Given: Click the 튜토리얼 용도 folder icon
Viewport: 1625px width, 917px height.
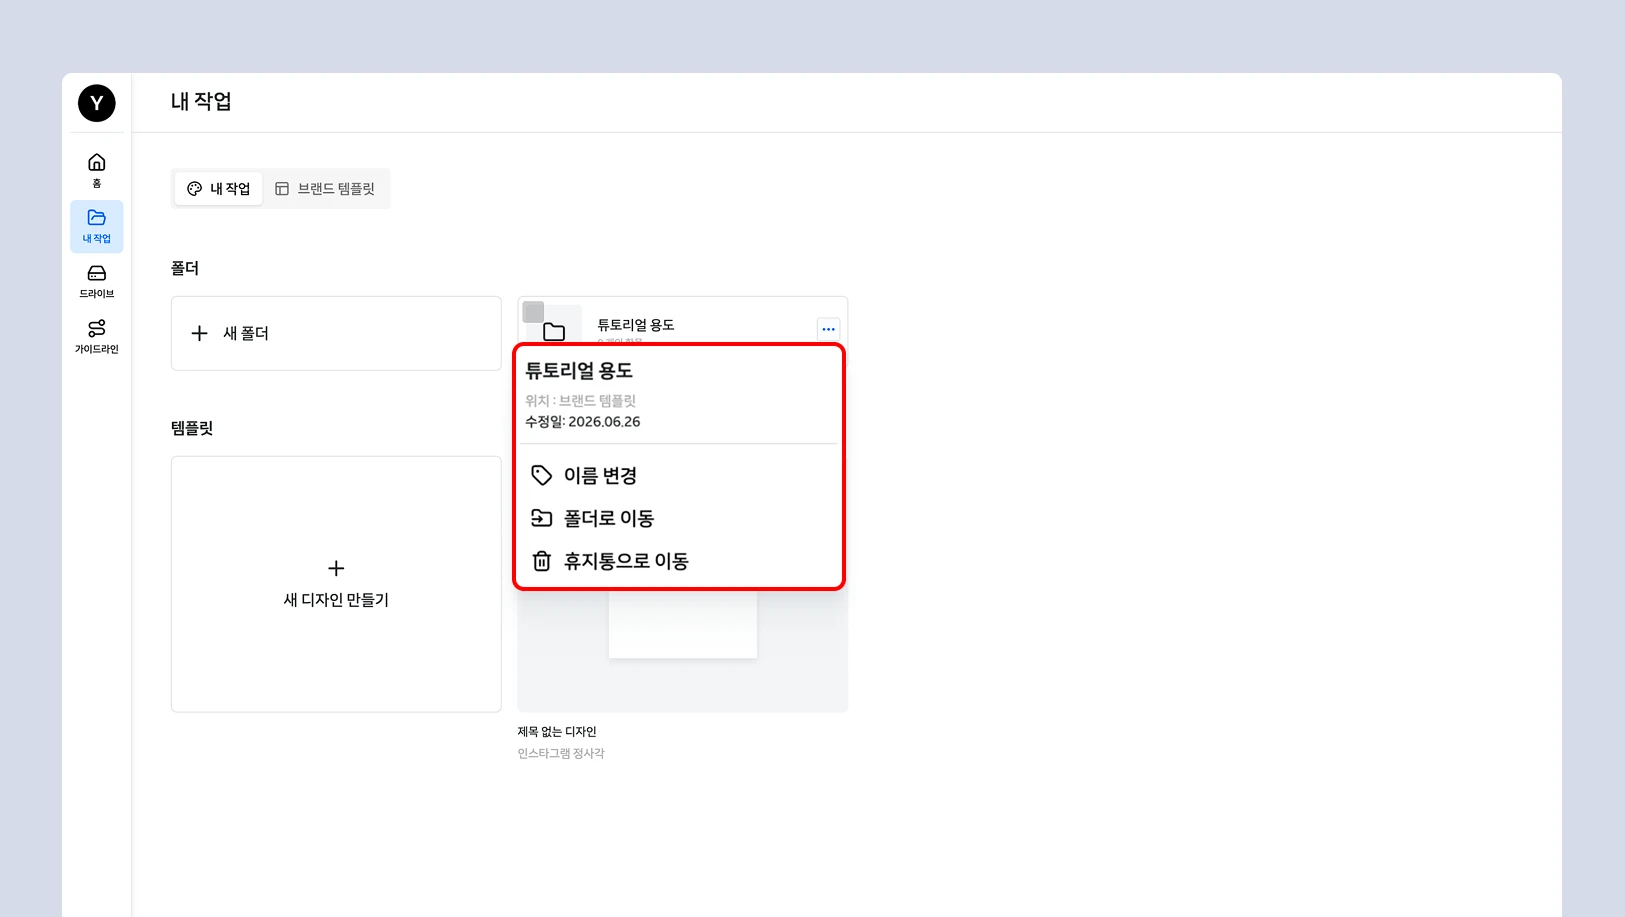Looking at the screenshot, I should click(554, 332).
